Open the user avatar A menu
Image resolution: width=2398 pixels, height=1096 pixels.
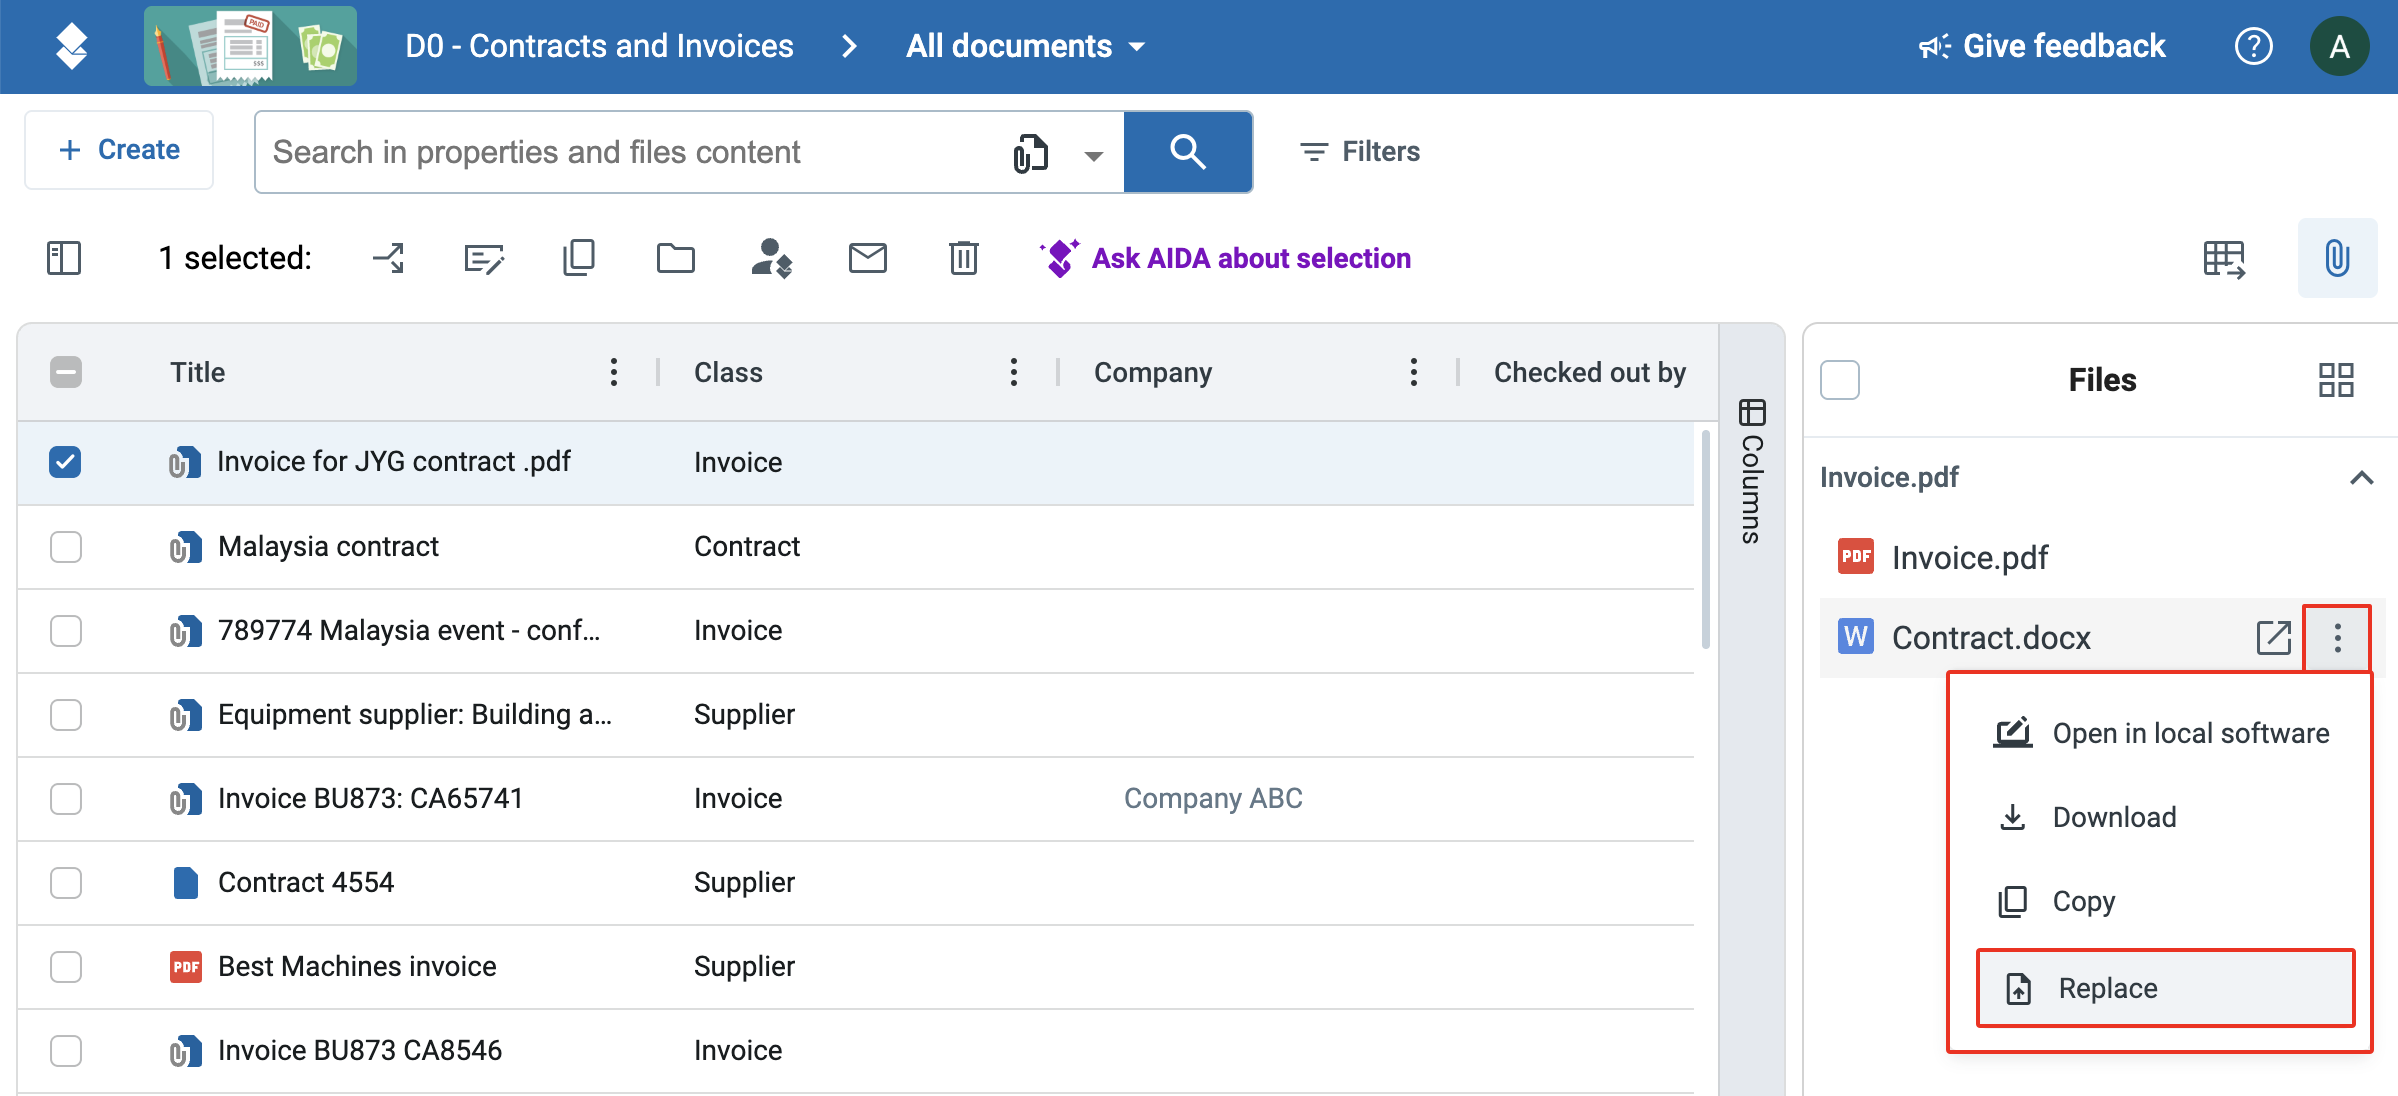pyautogui.click(x=2339, y=46)
